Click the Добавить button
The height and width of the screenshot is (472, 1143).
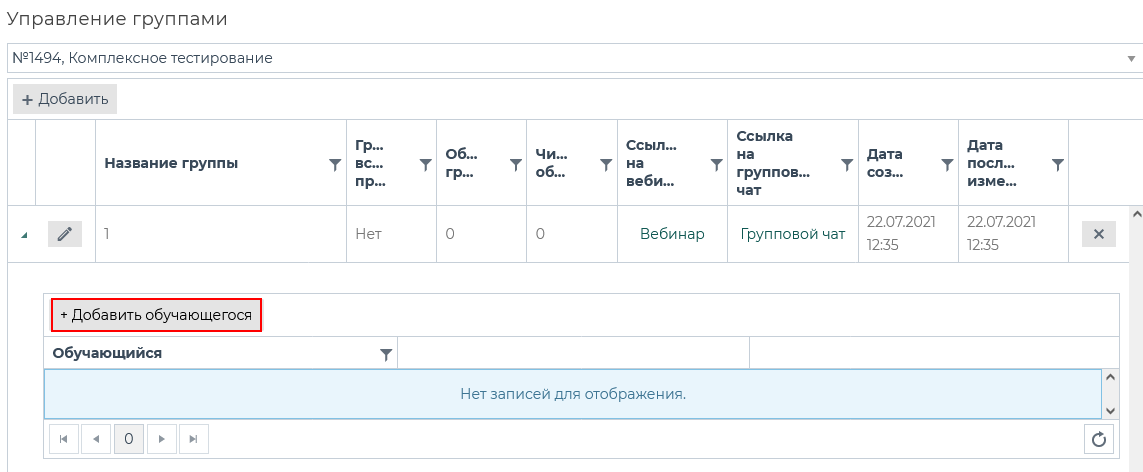click(65, 99)
